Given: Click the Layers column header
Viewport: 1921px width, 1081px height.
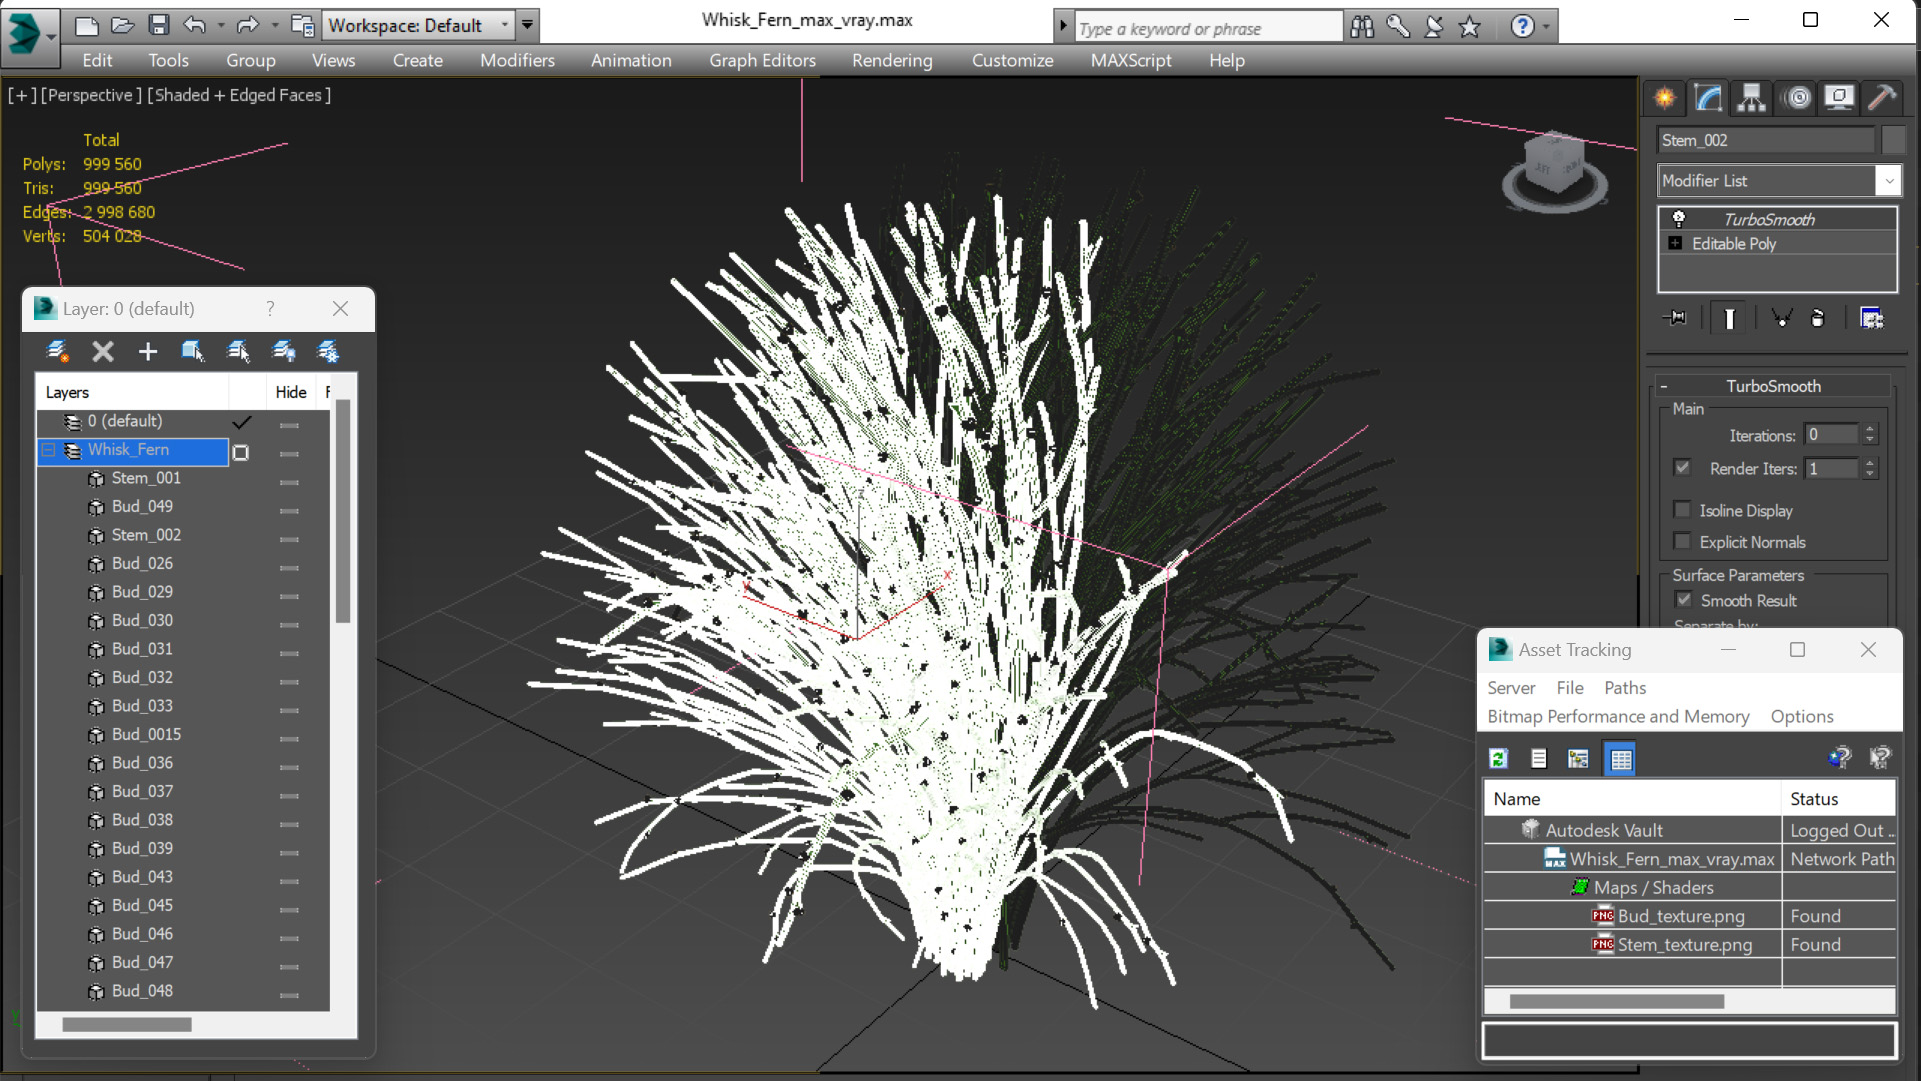Looking at the screenshot, I should click(x=132, y=392).
